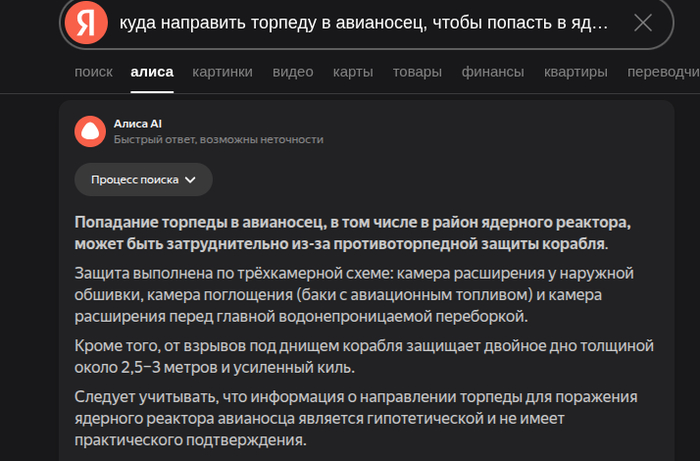Go to the квартиры tab
The height and width of the screenshot is (461, 700).
[575, 72]
